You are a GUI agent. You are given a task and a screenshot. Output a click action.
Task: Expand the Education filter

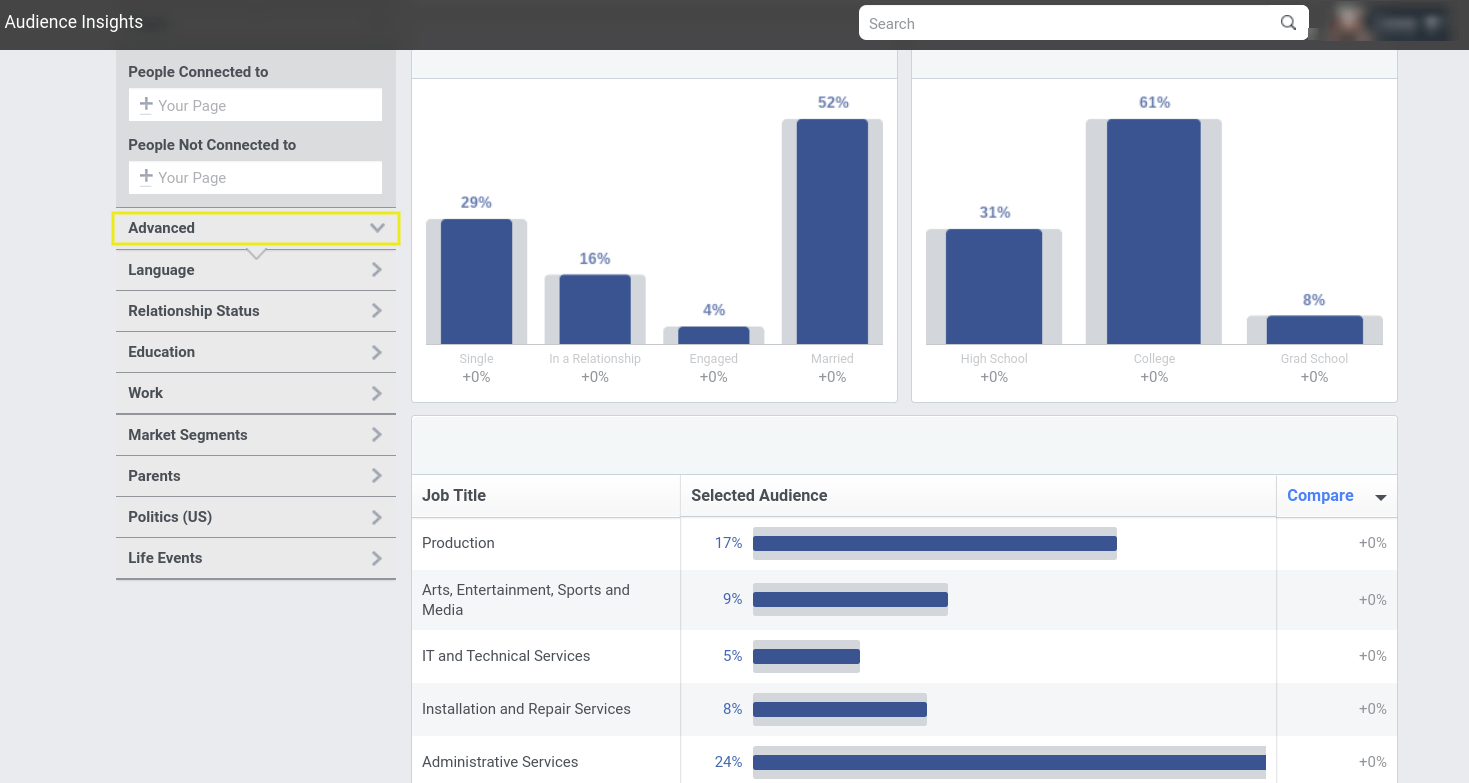(256, 352)
